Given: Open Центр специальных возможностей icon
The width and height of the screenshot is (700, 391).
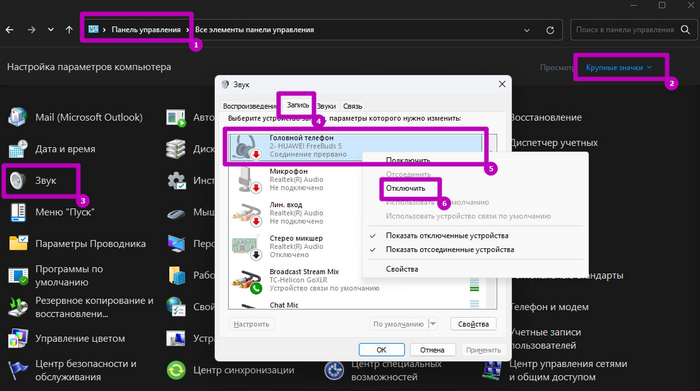Looking at the screenshot, I should pyautogui.click(x=334, y=370).
